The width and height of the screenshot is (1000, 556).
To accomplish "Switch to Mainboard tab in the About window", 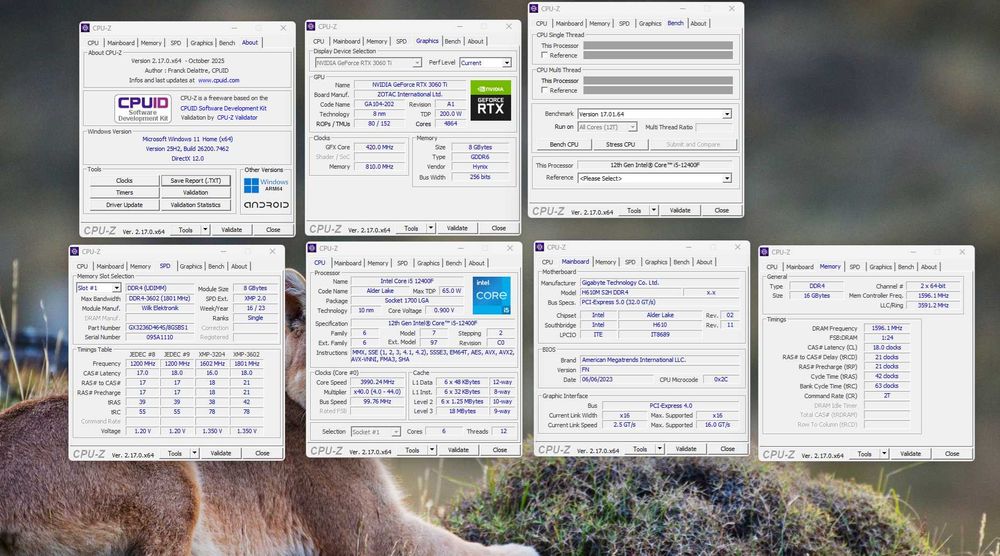I will pyautogui.click(x=121, y=43).
